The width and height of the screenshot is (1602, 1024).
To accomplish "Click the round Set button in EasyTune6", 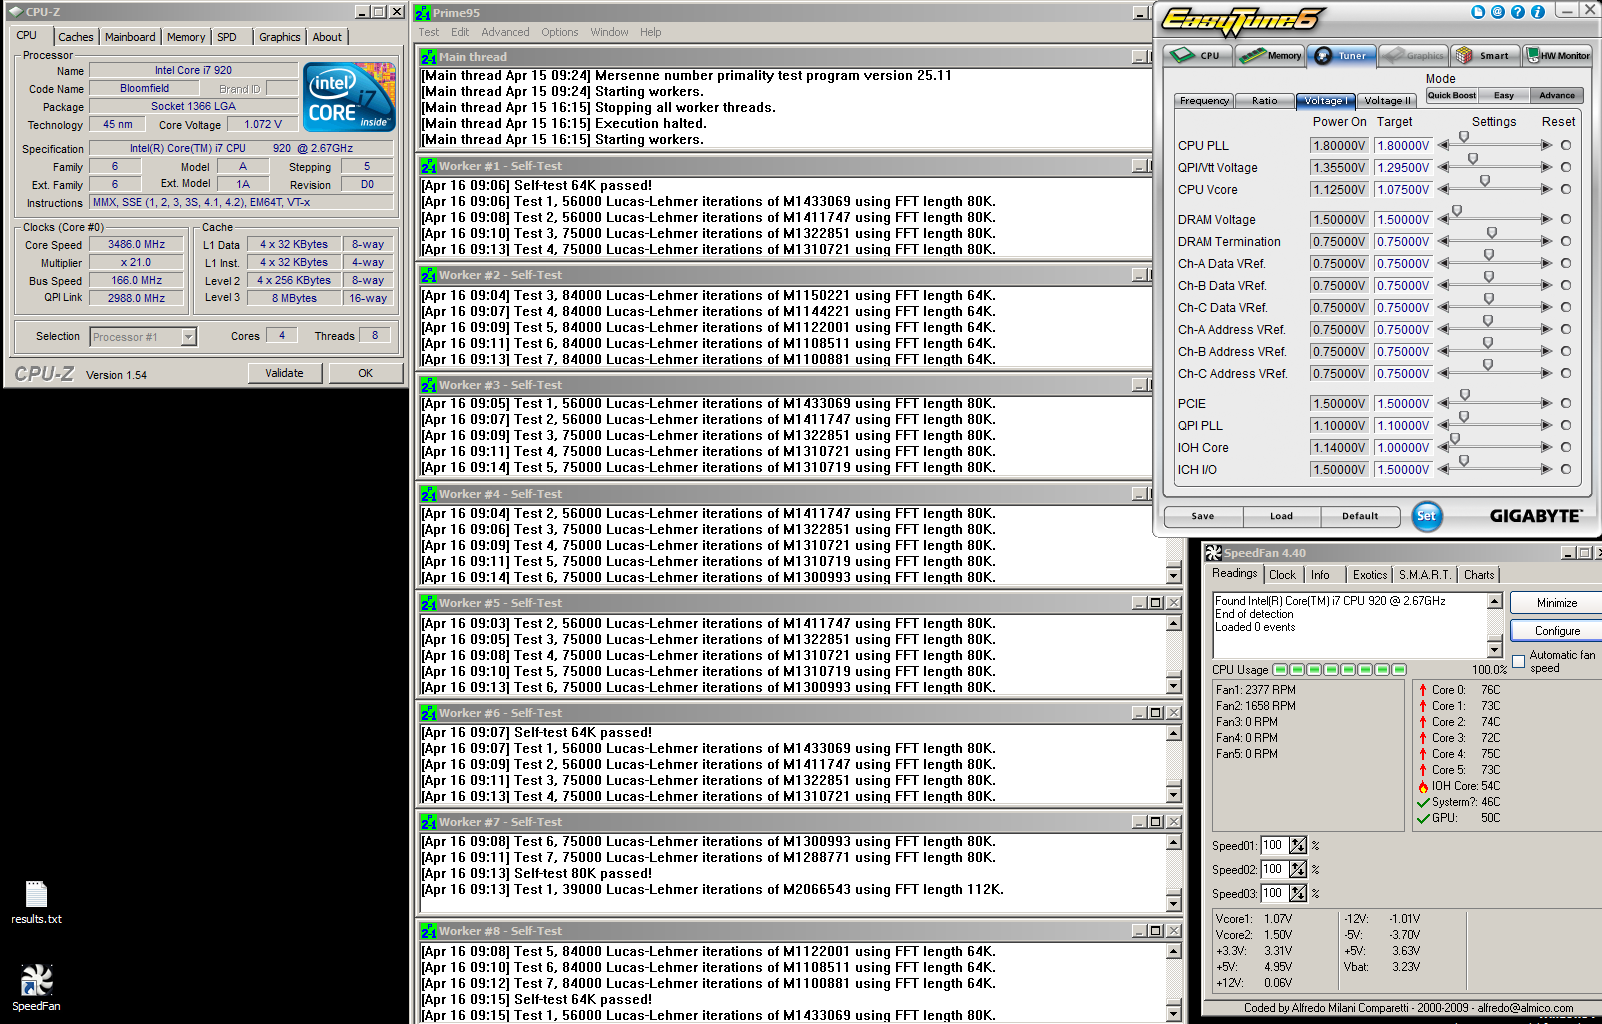I will (1426, 516).
